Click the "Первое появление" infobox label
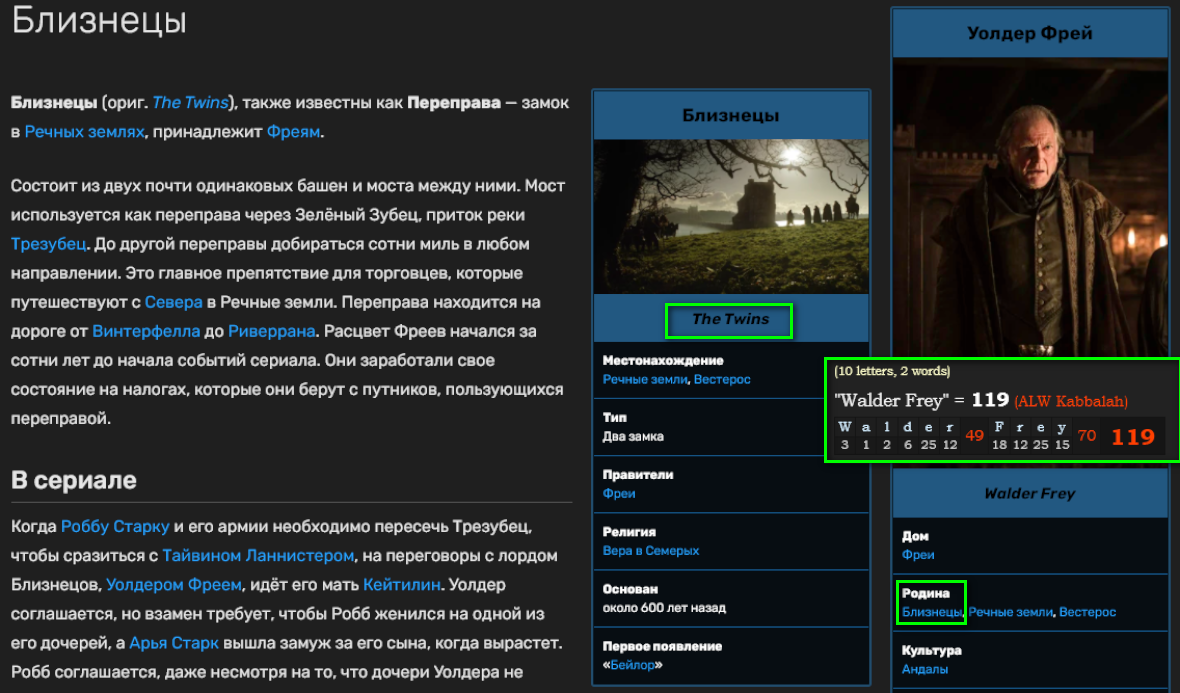The width and height of the screenshot is (1180, 693). click(662, 646)
